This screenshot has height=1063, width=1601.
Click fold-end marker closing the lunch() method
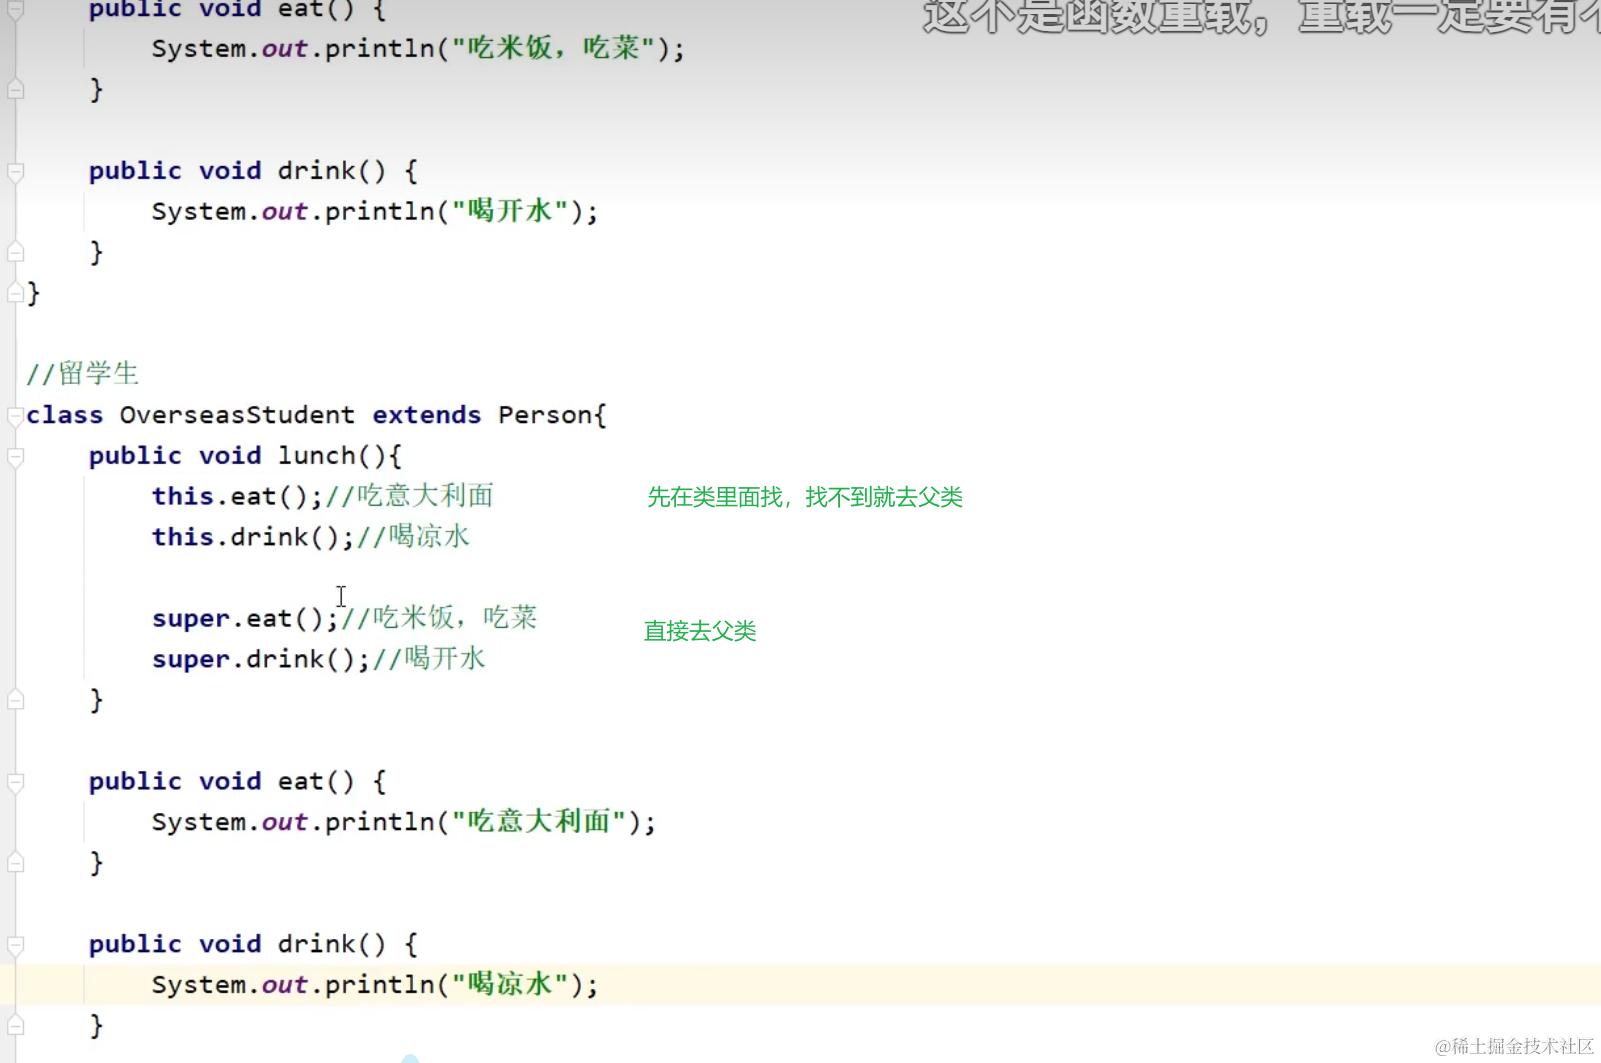click(x=15, y=700)
